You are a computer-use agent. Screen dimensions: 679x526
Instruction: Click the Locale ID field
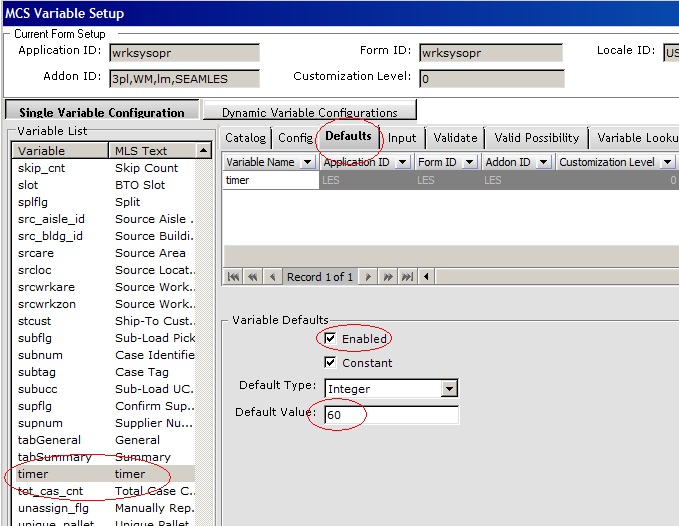671,53
